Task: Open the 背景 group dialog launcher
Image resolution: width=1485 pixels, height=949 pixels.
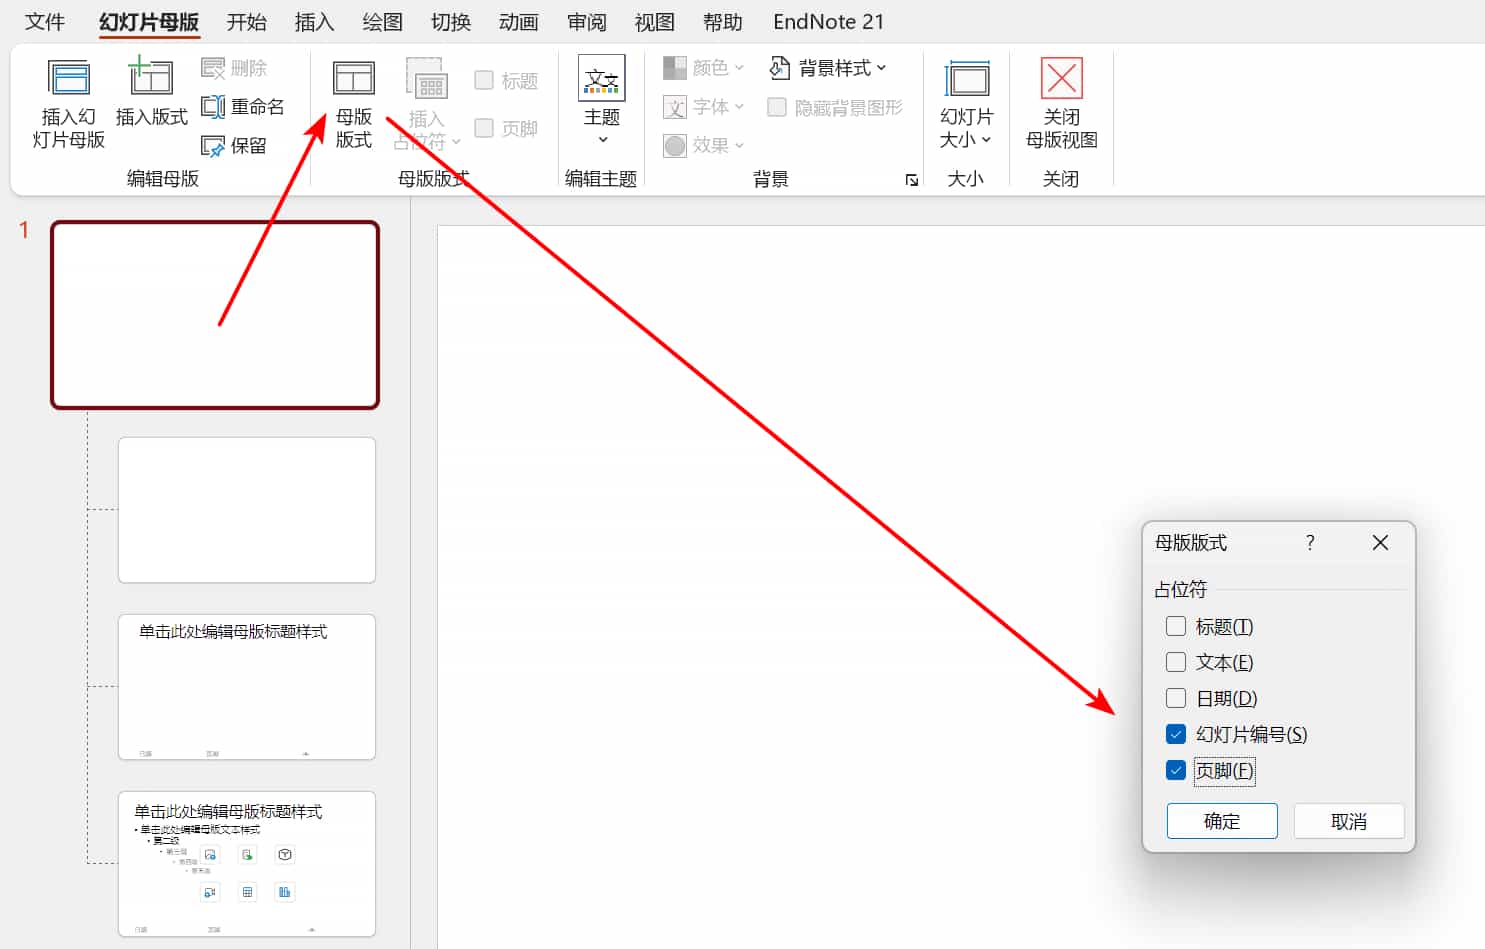Action: pyautogui.click(x=911, y=180)
